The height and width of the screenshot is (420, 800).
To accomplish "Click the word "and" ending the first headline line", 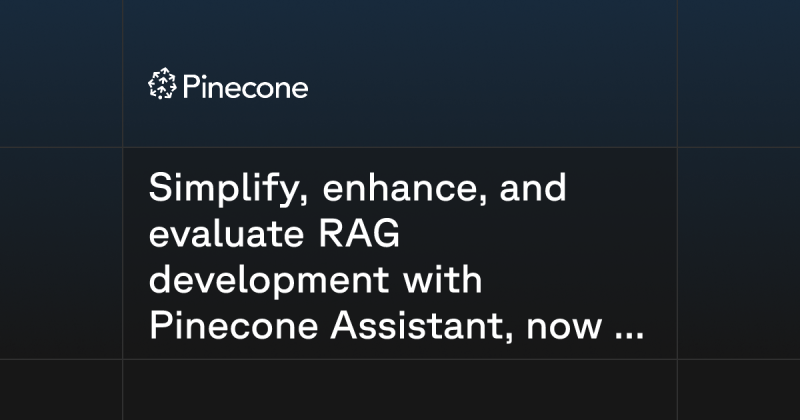I will [533, 187].
